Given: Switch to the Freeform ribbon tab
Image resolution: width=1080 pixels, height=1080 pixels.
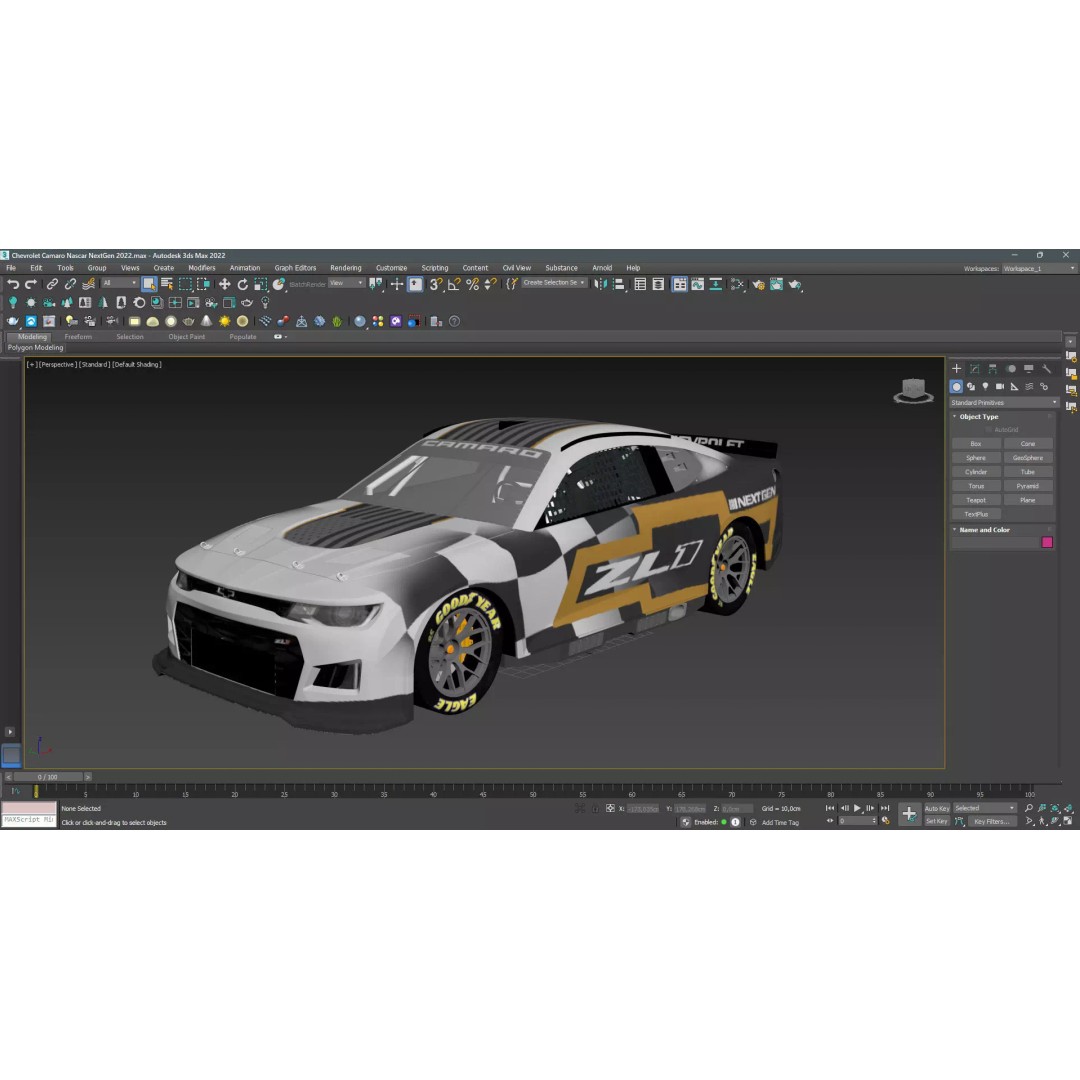Looking at the screenshot, I should coord(78,337).
